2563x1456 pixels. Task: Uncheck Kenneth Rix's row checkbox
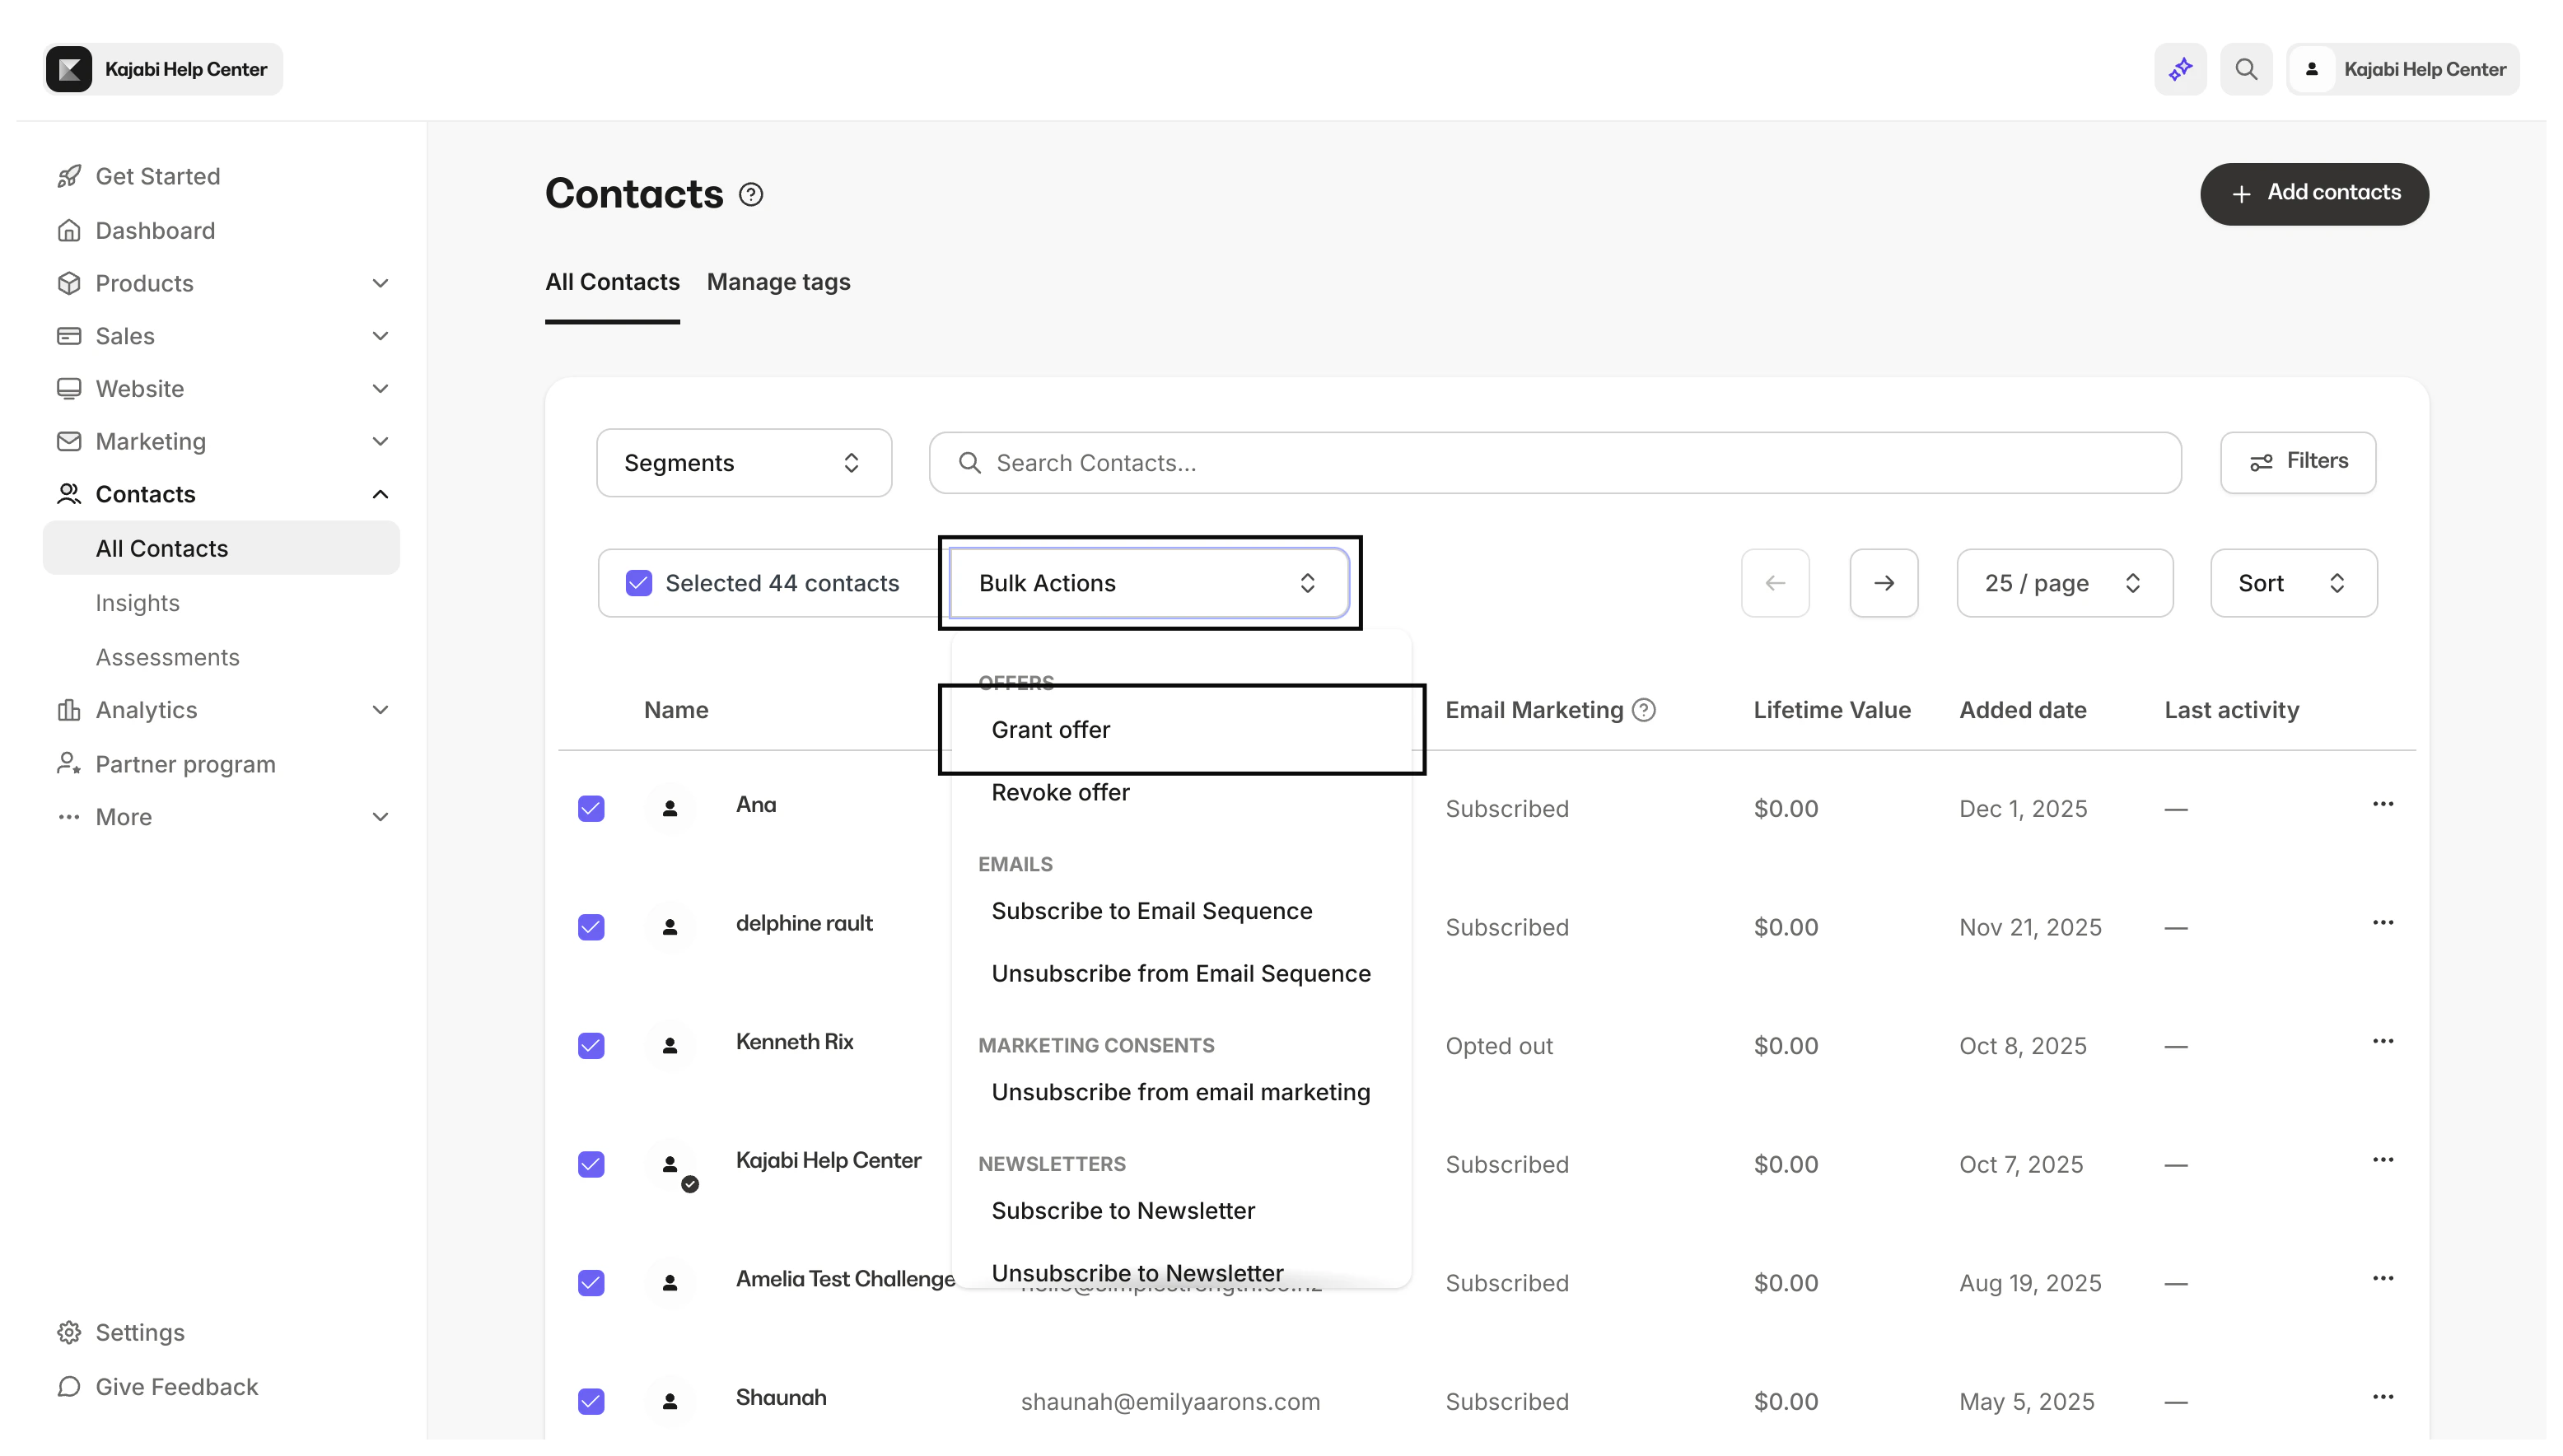click(591, 1045)
